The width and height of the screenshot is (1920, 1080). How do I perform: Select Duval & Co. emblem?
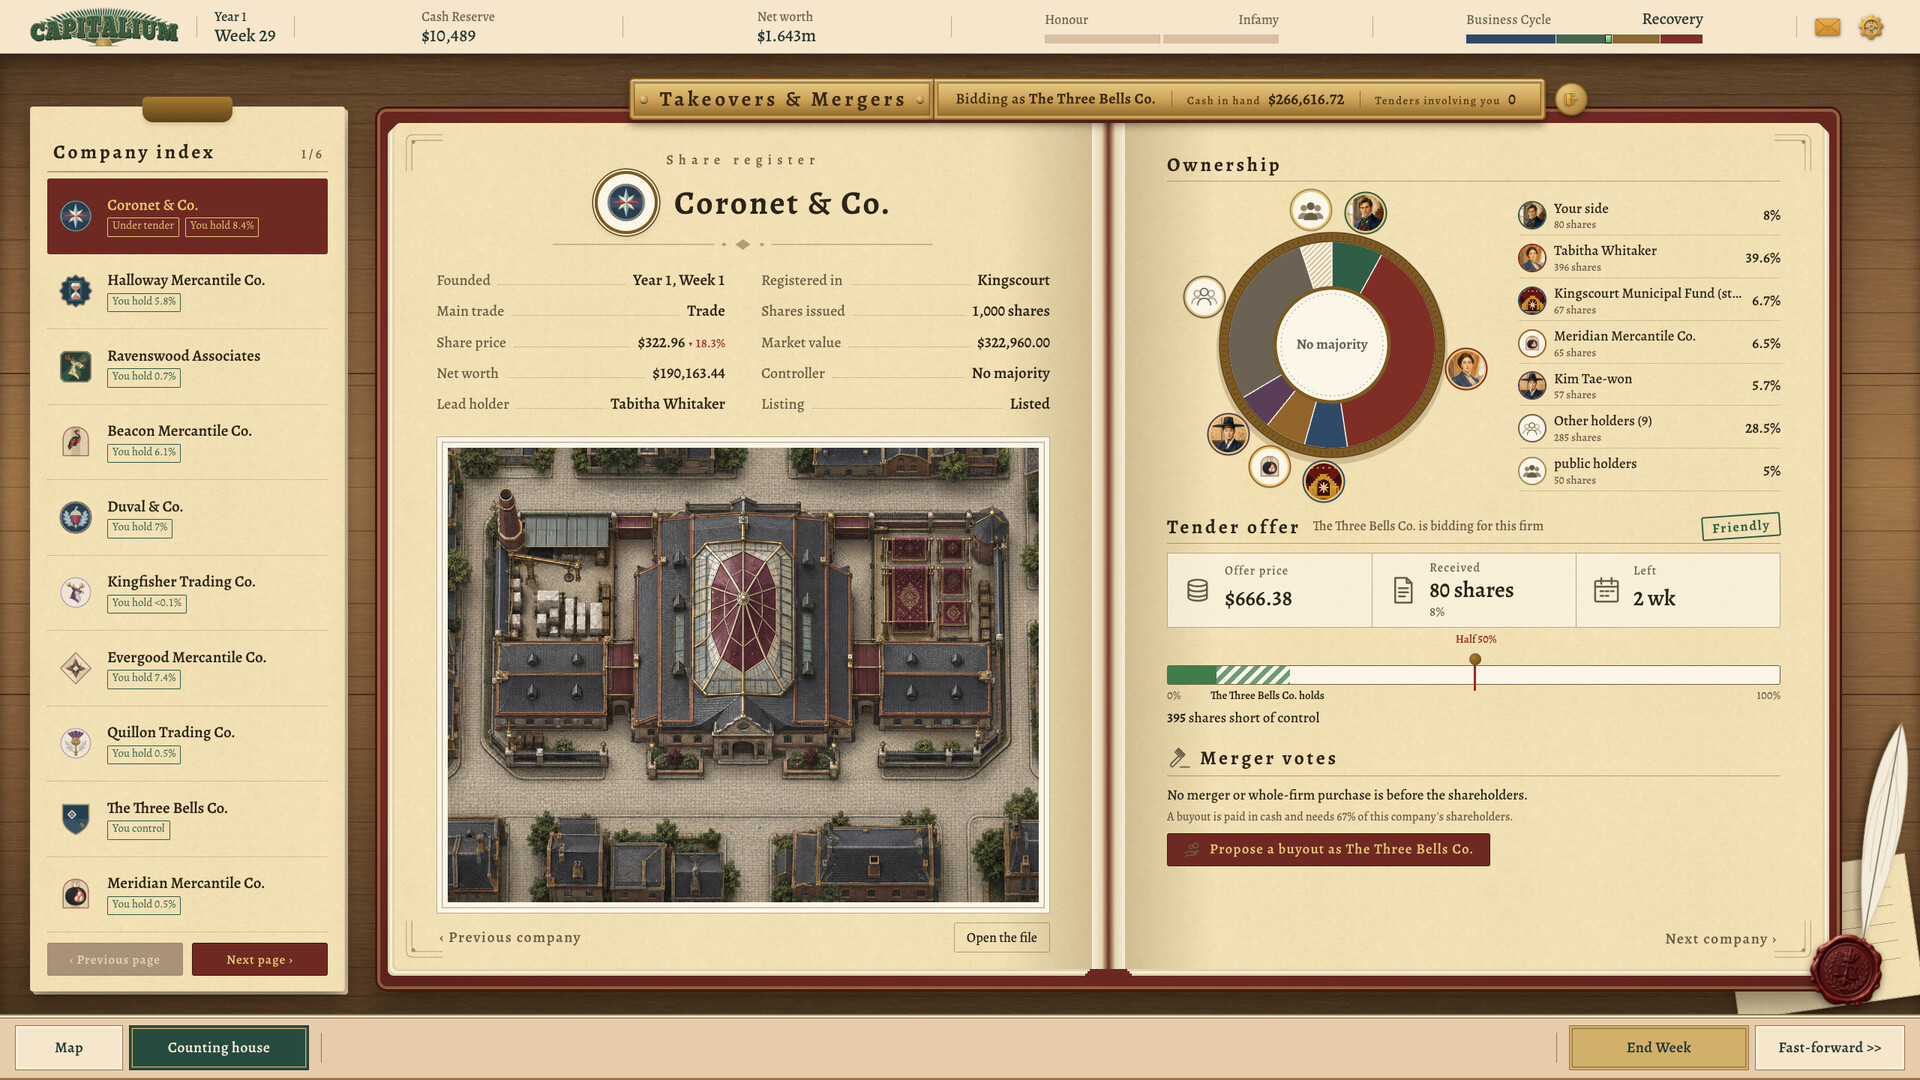(76, 517)
